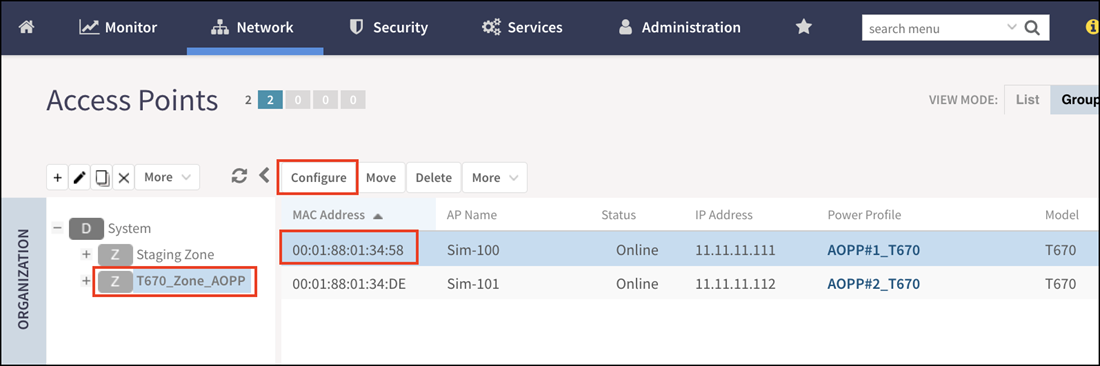The height and width of the screenshot is (366, 1100).
Task: Click the Sim-100 AP name cell
Action: click(x=473, y=250)
